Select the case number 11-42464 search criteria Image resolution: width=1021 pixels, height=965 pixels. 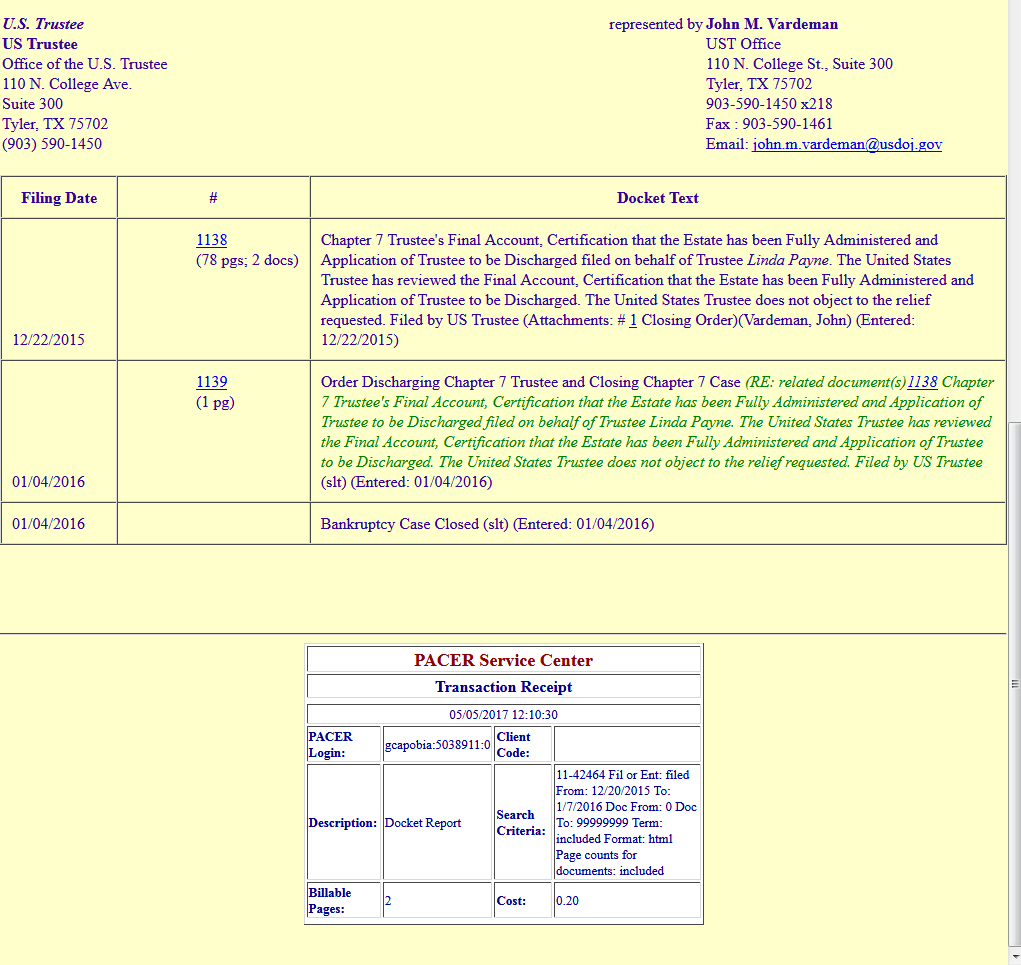pyautogui.click(x=581, y=775)
